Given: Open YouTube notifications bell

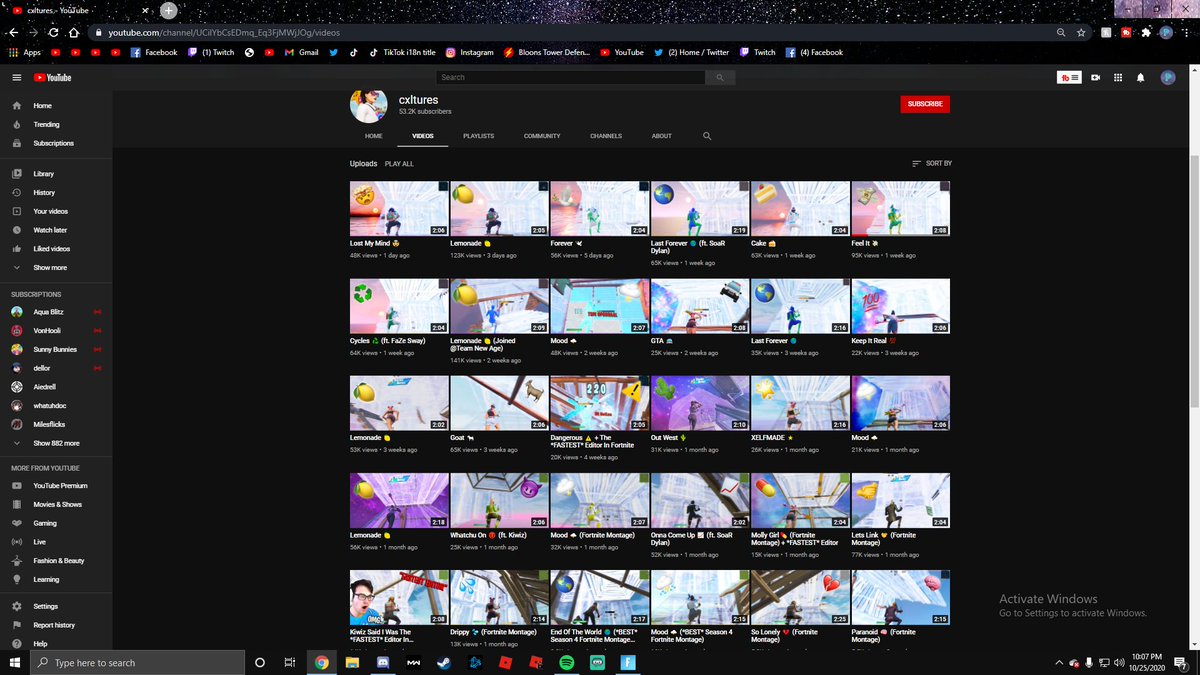Looking at the screenshot, I should (x=1140, y=77).
